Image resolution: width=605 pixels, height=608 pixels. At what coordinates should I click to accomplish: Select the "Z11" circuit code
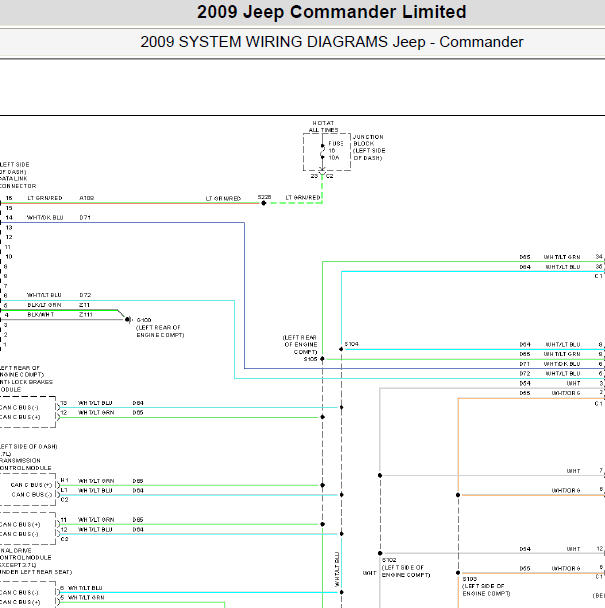click(84, 305)
